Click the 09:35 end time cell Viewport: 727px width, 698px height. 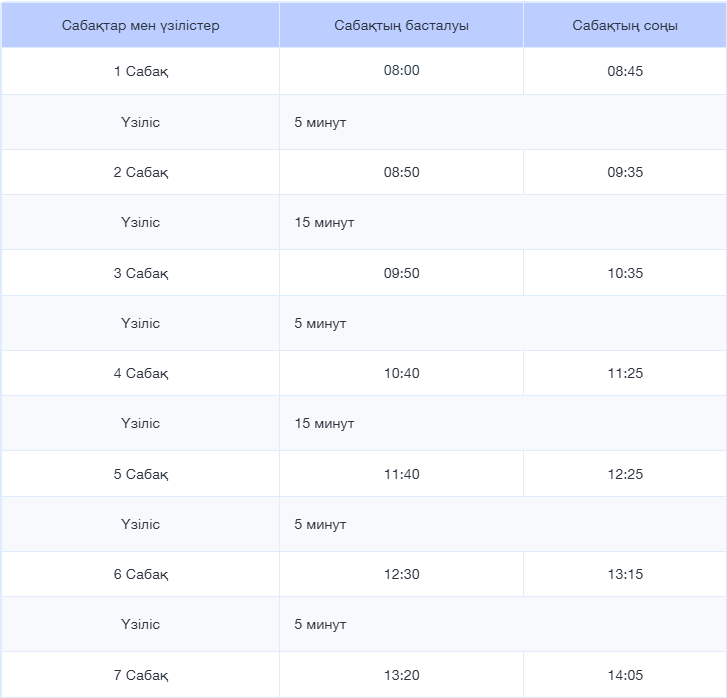(x=625, y=172)
